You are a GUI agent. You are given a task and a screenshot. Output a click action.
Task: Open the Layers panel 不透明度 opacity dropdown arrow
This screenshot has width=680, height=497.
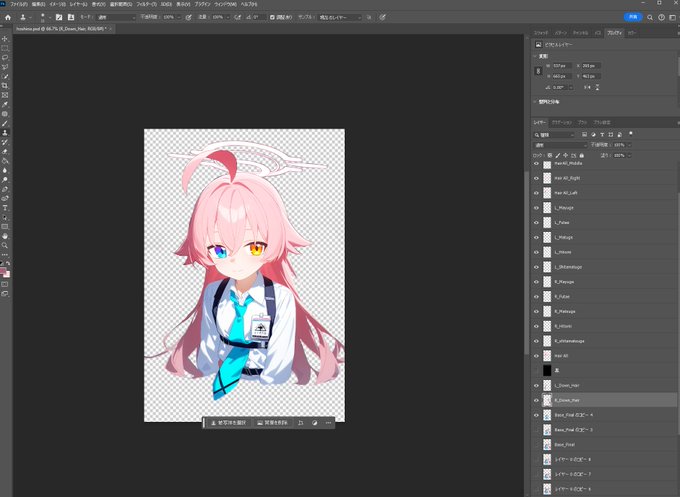coord(629,145)
